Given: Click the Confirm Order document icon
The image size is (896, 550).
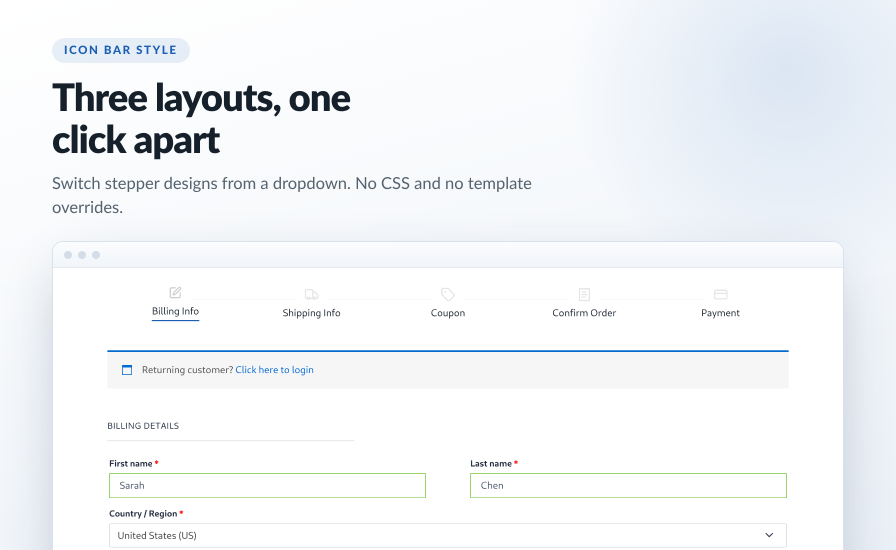Looking at the screenshot, I should click(584, 294).
